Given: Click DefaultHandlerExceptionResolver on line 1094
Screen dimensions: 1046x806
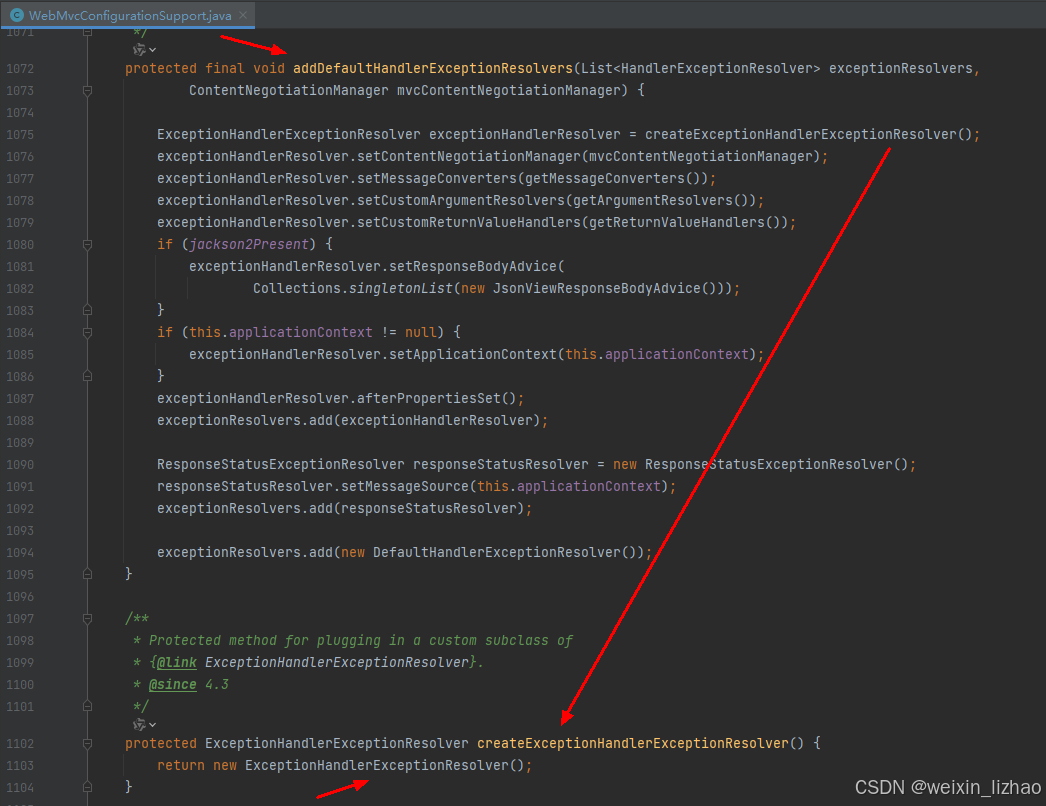Looking at the screenshot, I should pyautogui.click(x=497, y=552).
